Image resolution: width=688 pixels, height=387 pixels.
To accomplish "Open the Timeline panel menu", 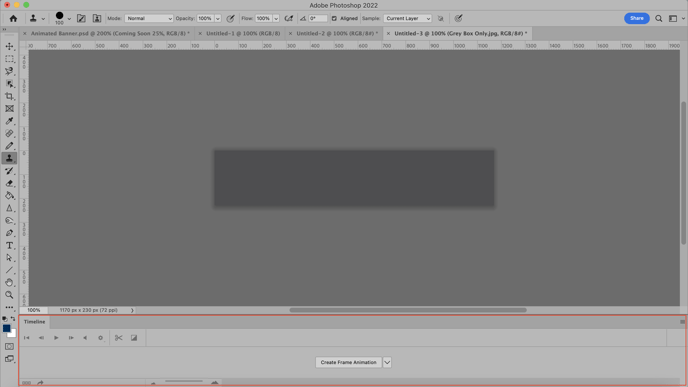I will coord(682,322).
